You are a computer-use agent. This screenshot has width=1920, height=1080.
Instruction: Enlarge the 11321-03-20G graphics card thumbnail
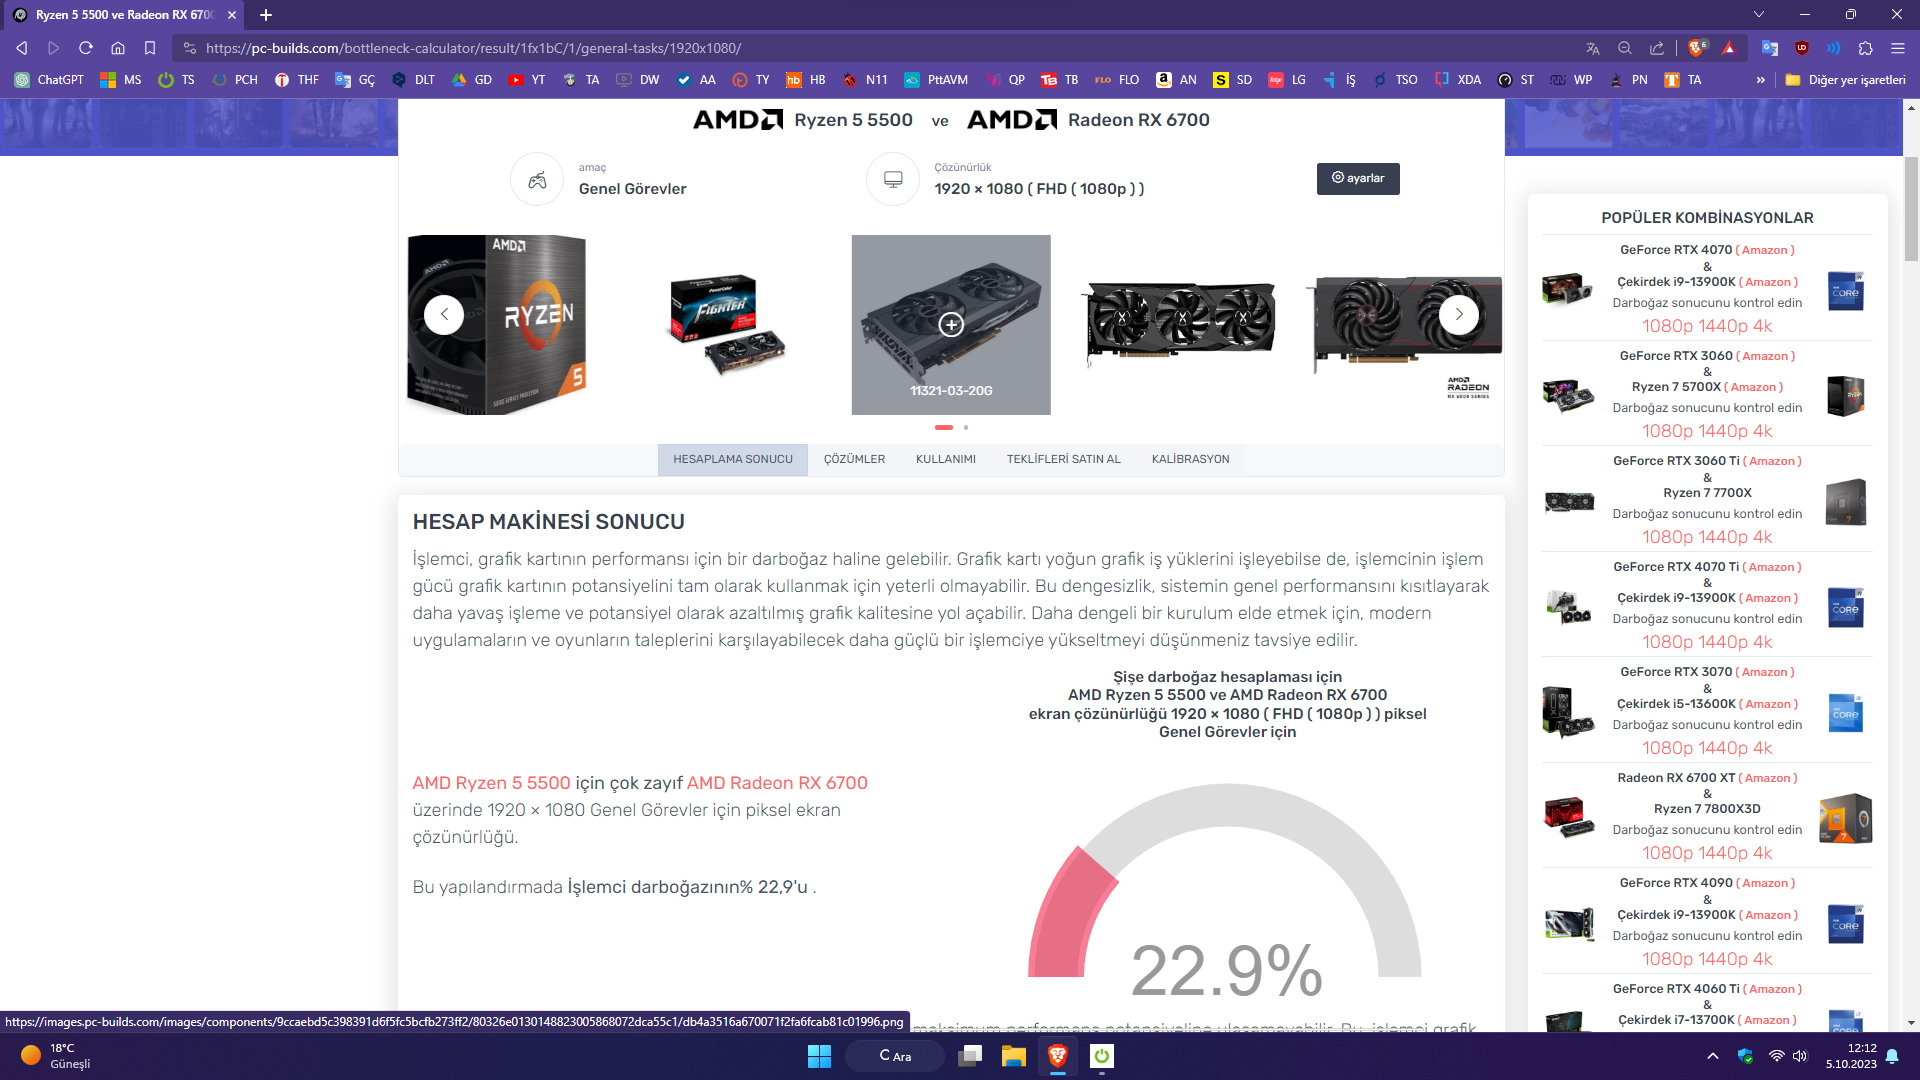[x=951, y=324]
